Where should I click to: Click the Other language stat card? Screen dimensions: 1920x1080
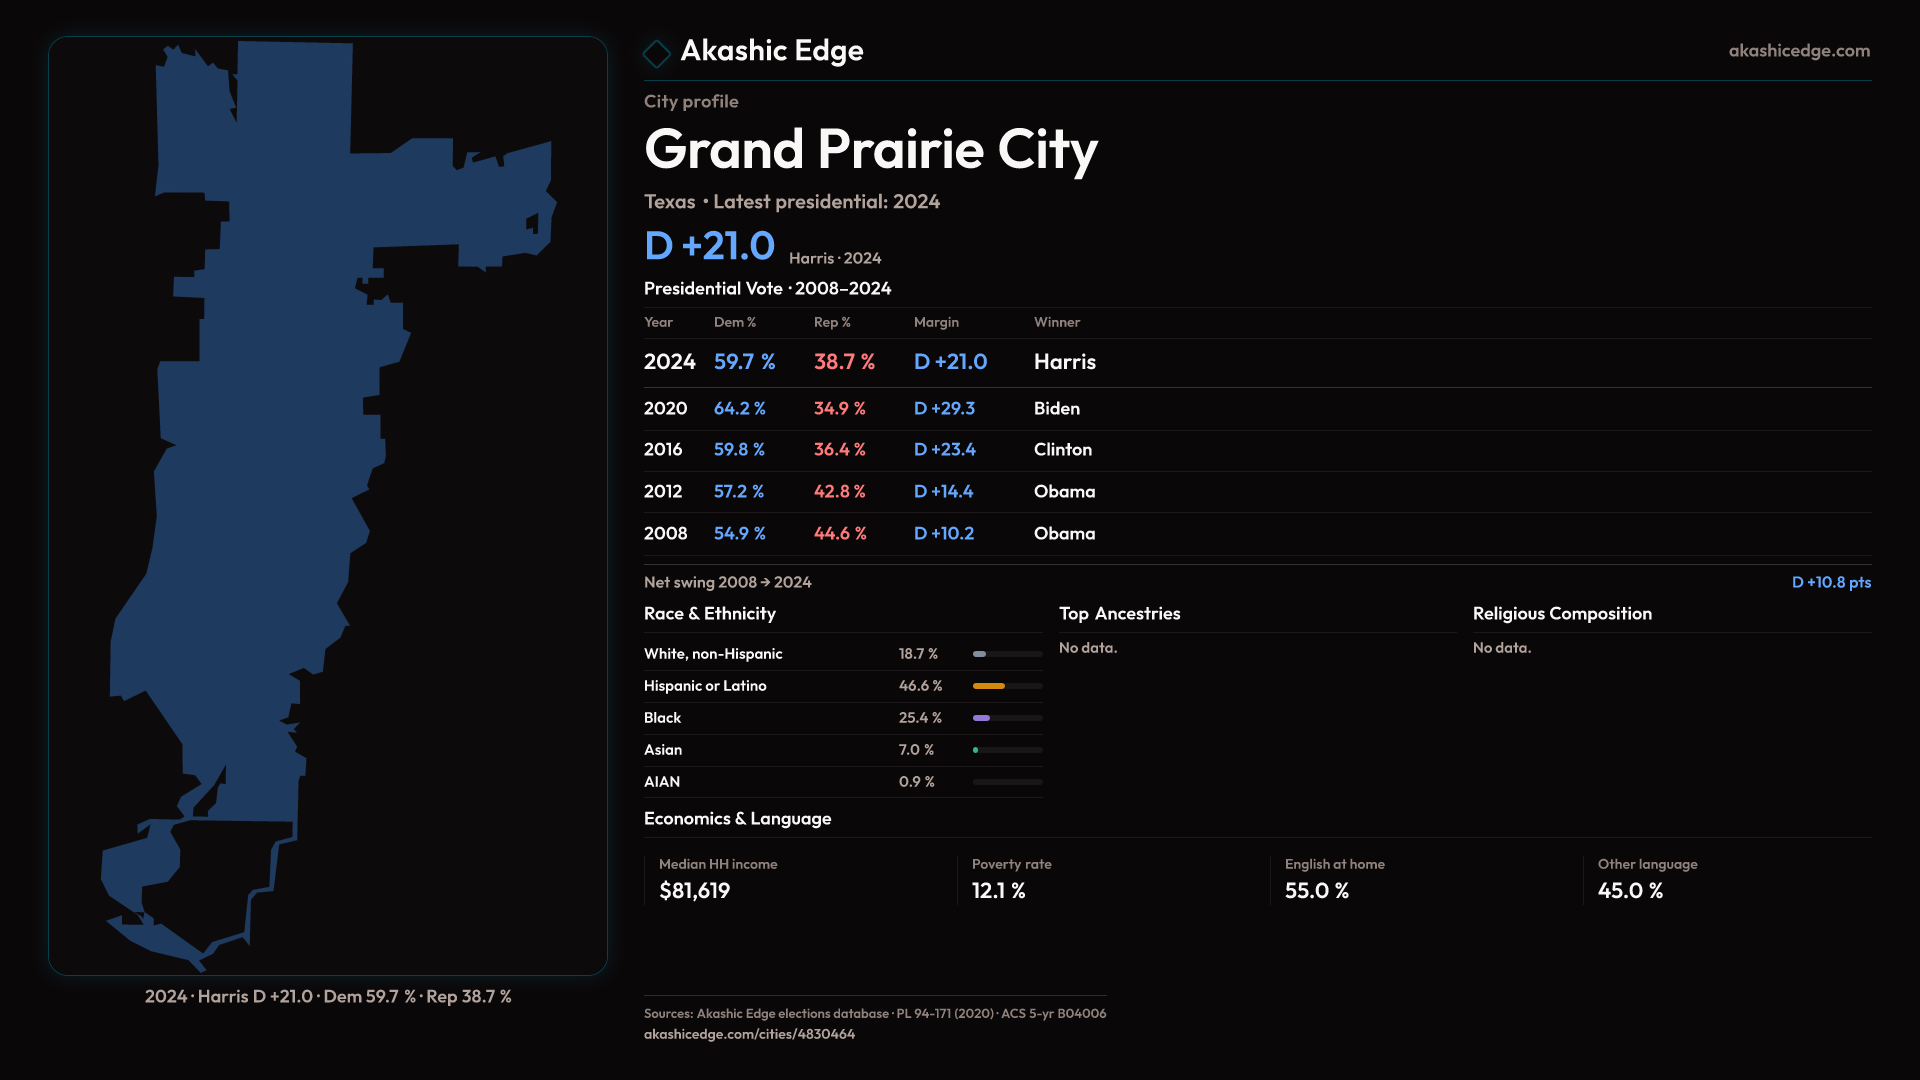[x=1647, y=879]
